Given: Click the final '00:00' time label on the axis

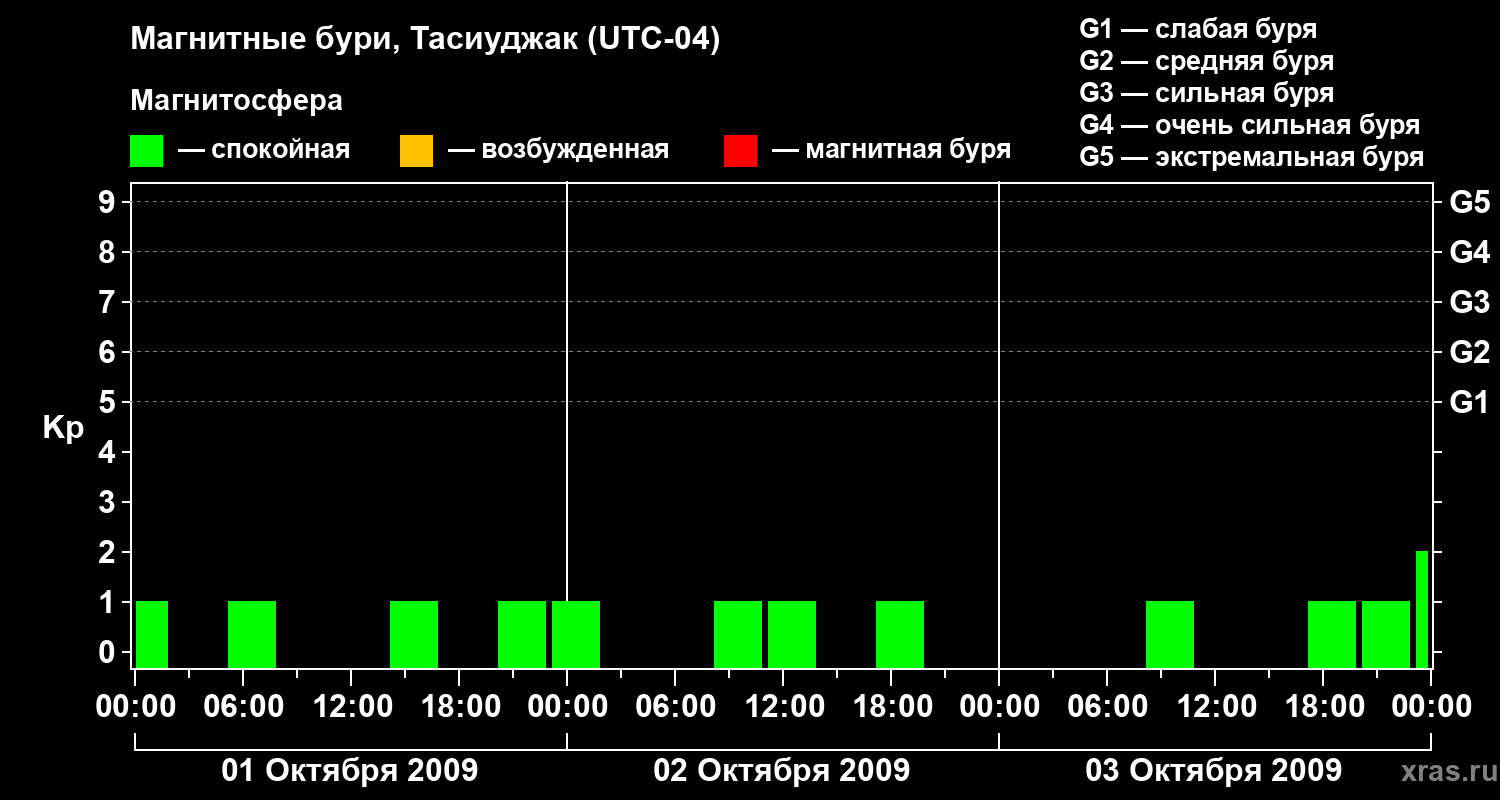Looking at the screenshot, I should point(1430,707).
